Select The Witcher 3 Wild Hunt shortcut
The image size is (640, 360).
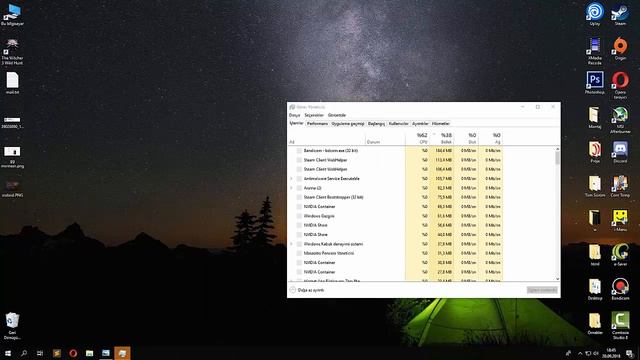(x=12, y=51)
